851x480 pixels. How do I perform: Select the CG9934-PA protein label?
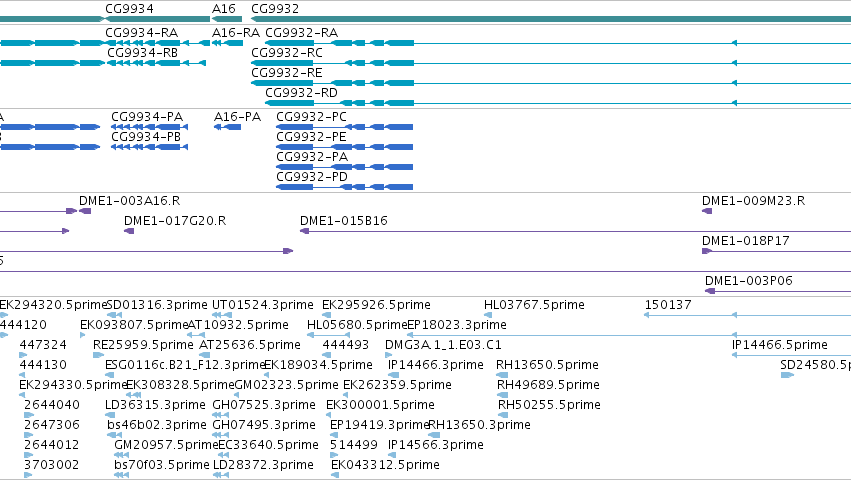coord(147,117)
